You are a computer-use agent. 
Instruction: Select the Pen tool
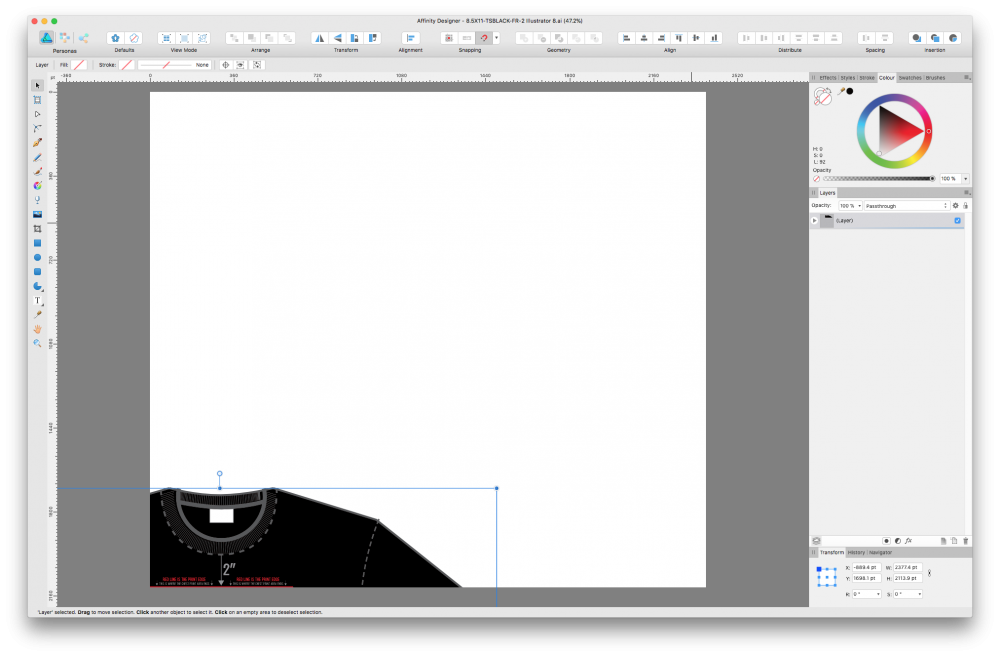[x=37, y=142]
